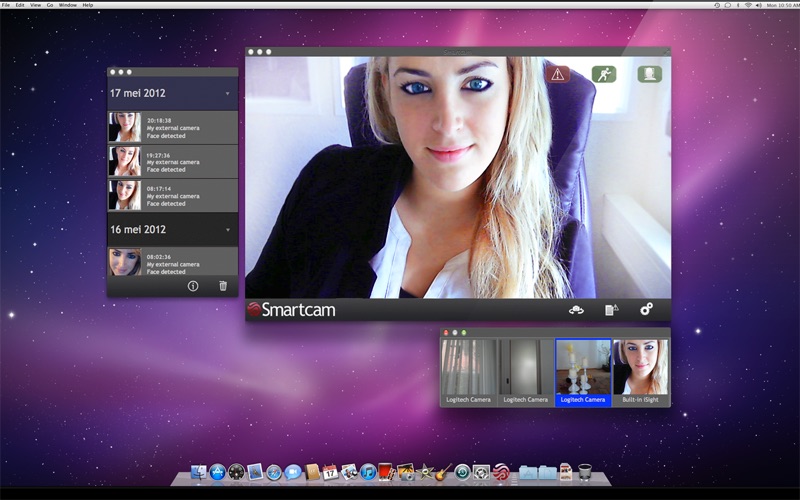The height and width of the screenshot is (500, 800).
Task: Switch to the Built-in iSight camera
Action: coord(641,371)
